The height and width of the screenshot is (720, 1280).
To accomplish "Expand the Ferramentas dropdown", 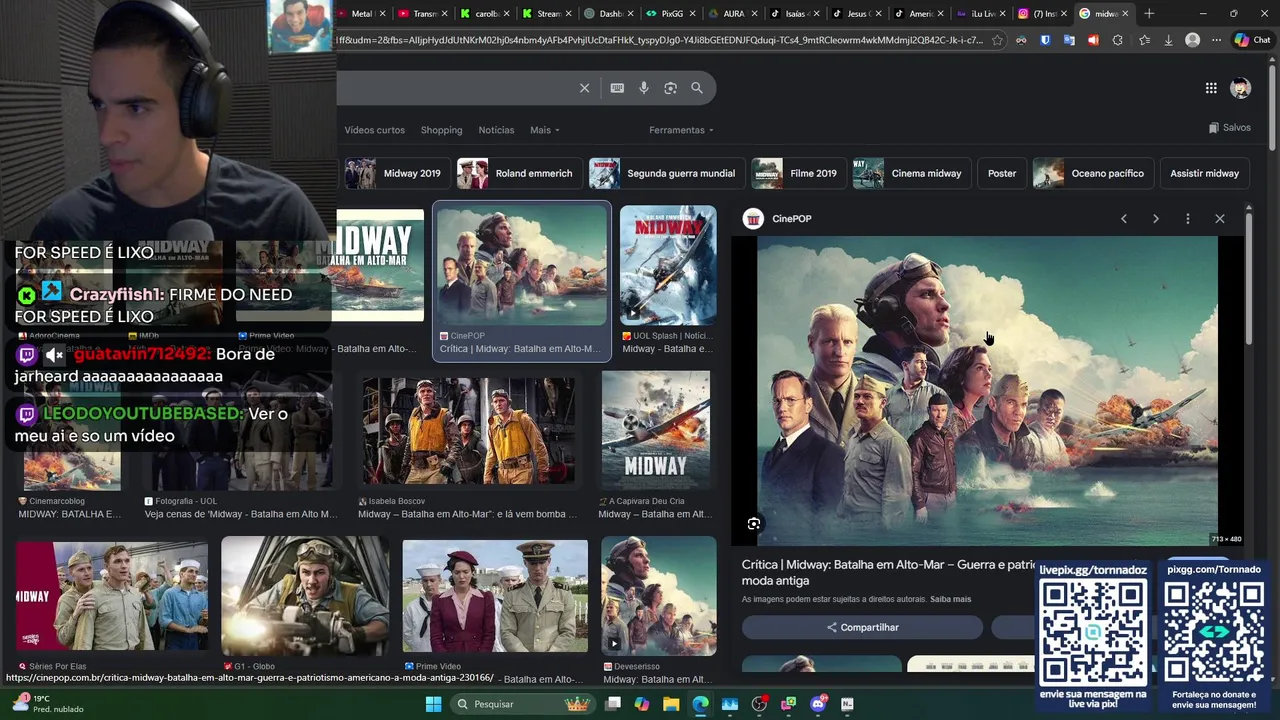I will (x=681, y=130).
